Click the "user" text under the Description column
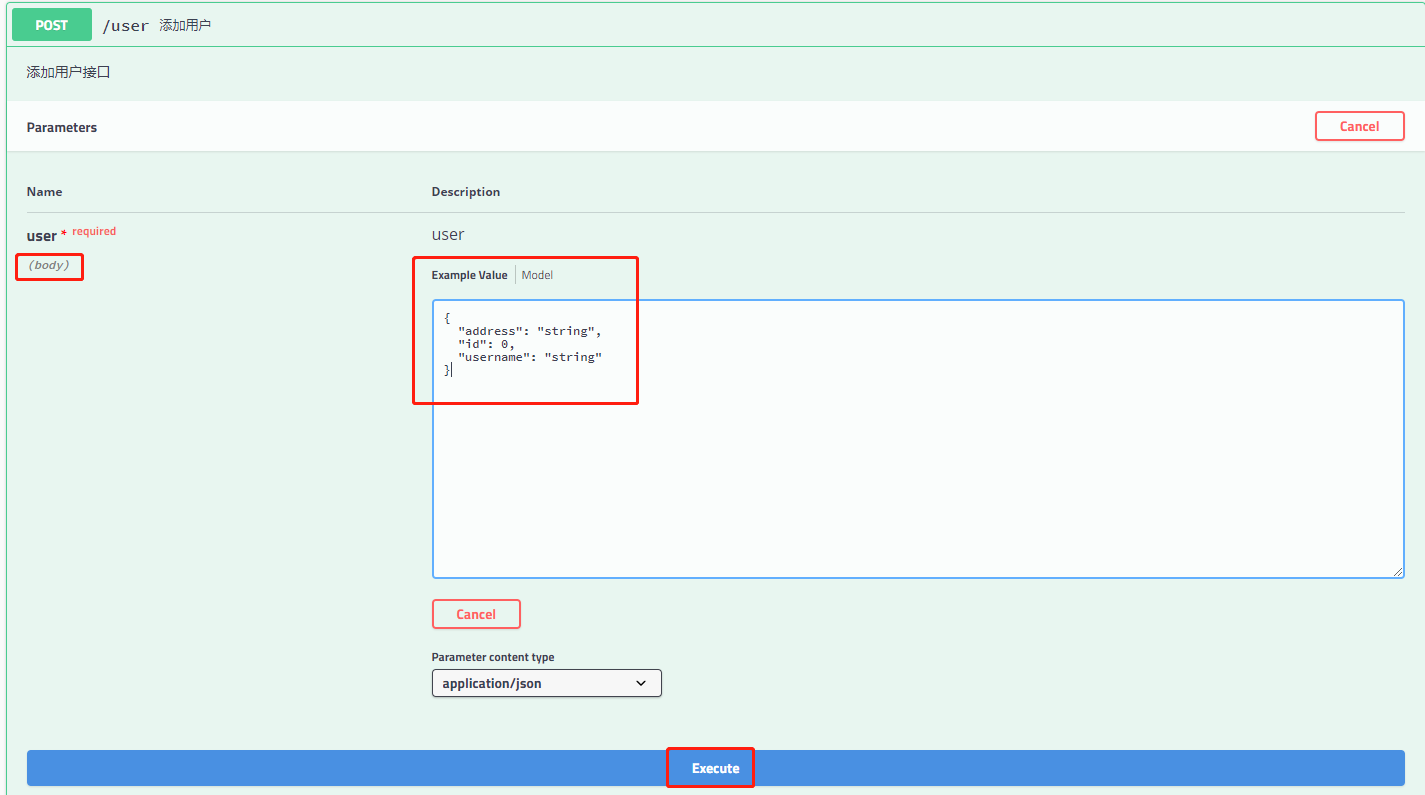Viewport: 1425px width, 795px height. 448,234
